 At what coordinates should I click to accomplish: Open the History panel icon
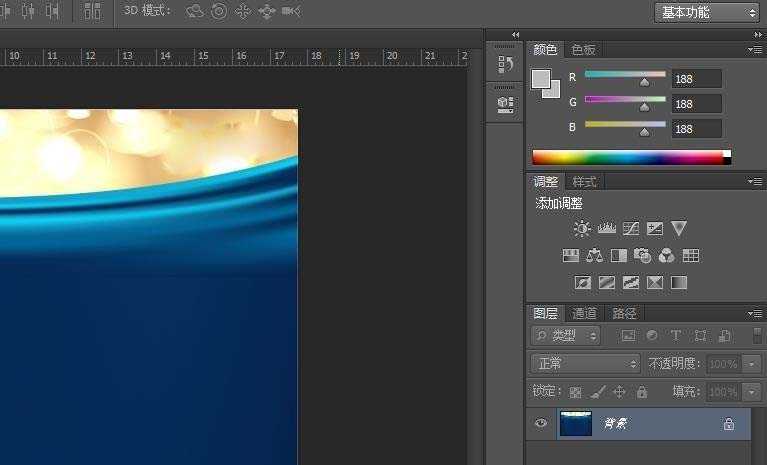[x=505, y=65]
